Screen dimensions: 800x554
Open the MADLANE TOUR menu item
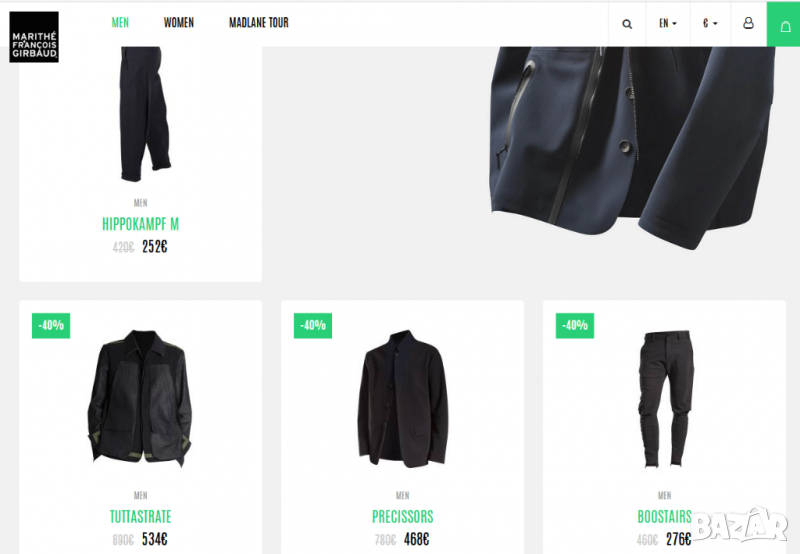click(259, 22)
